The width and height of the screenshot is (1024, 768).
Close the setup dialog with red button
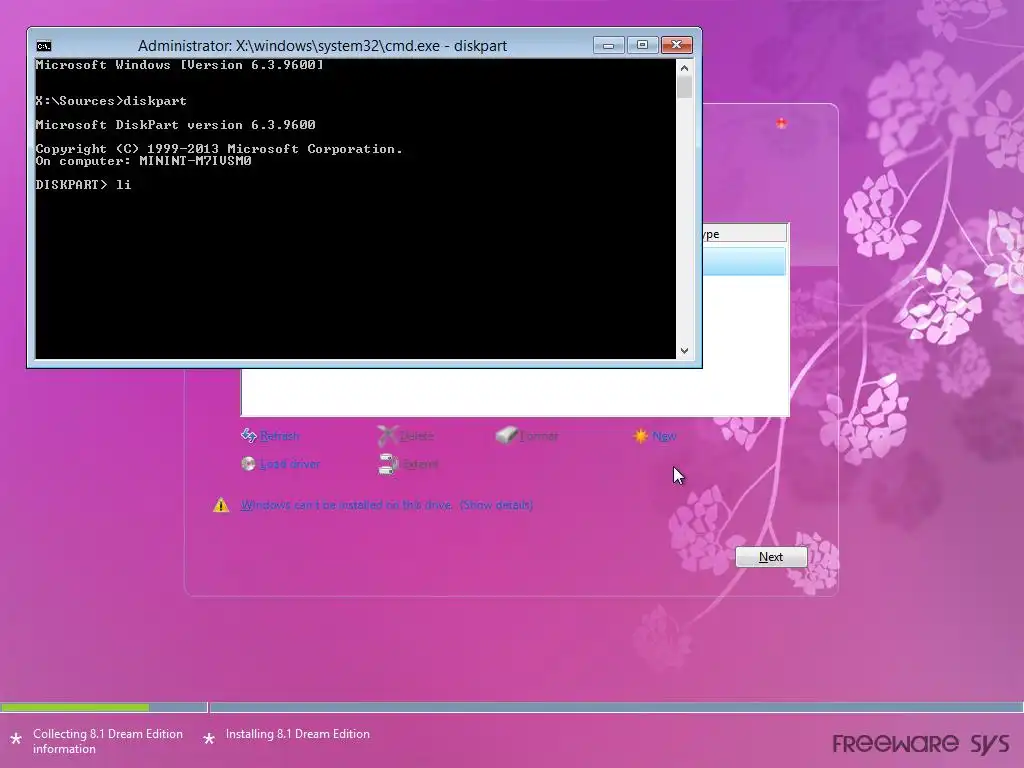click(781, 123)
